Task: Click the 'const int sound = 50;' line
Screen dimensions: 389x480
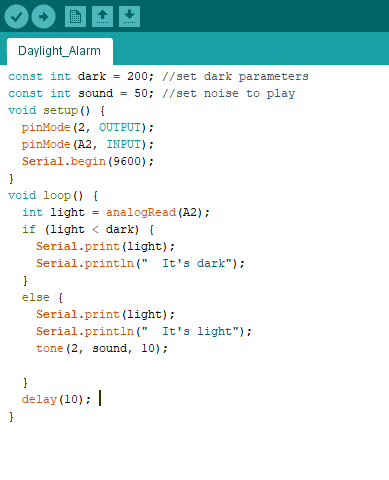Action: coord(81,93)
